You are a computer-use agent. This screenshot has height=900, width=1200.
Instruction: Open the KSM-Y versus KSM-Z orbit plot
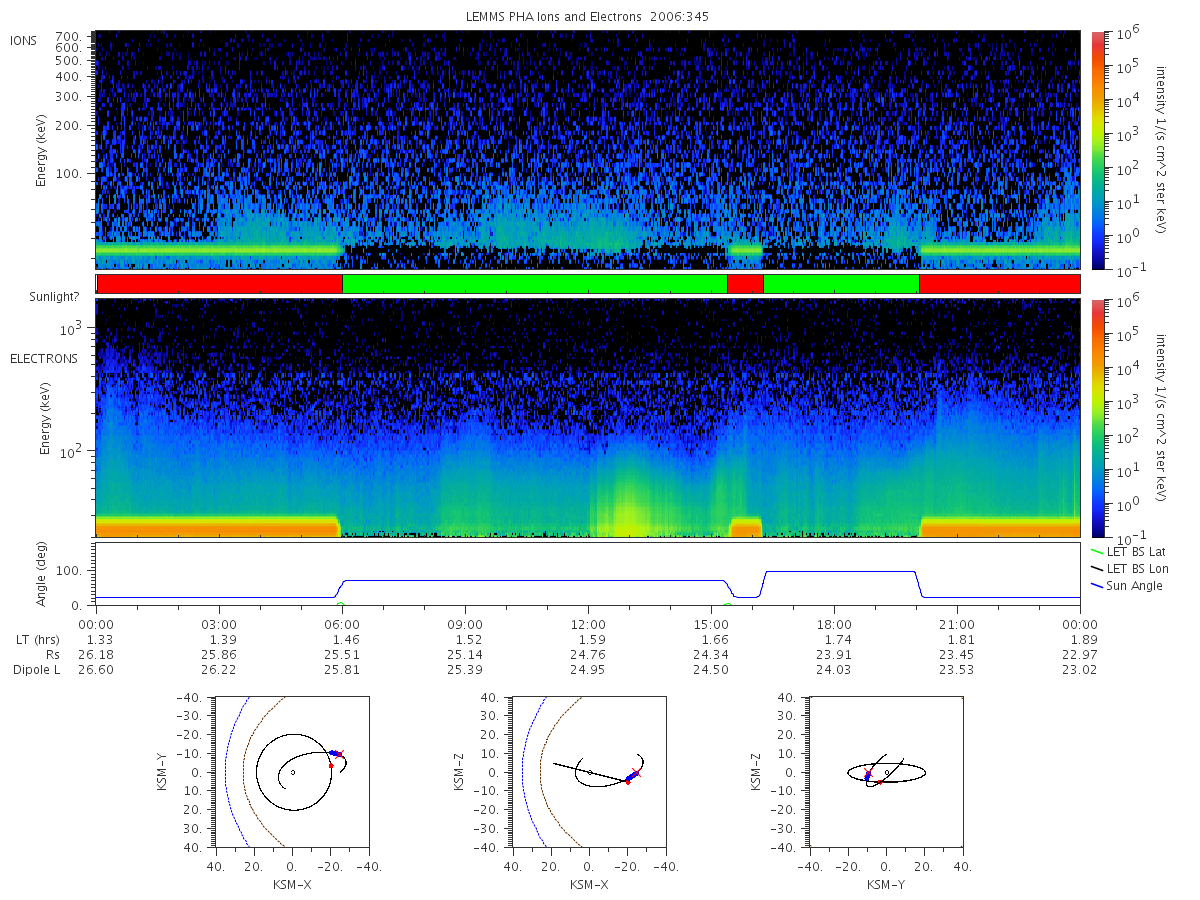click(884, 771)
